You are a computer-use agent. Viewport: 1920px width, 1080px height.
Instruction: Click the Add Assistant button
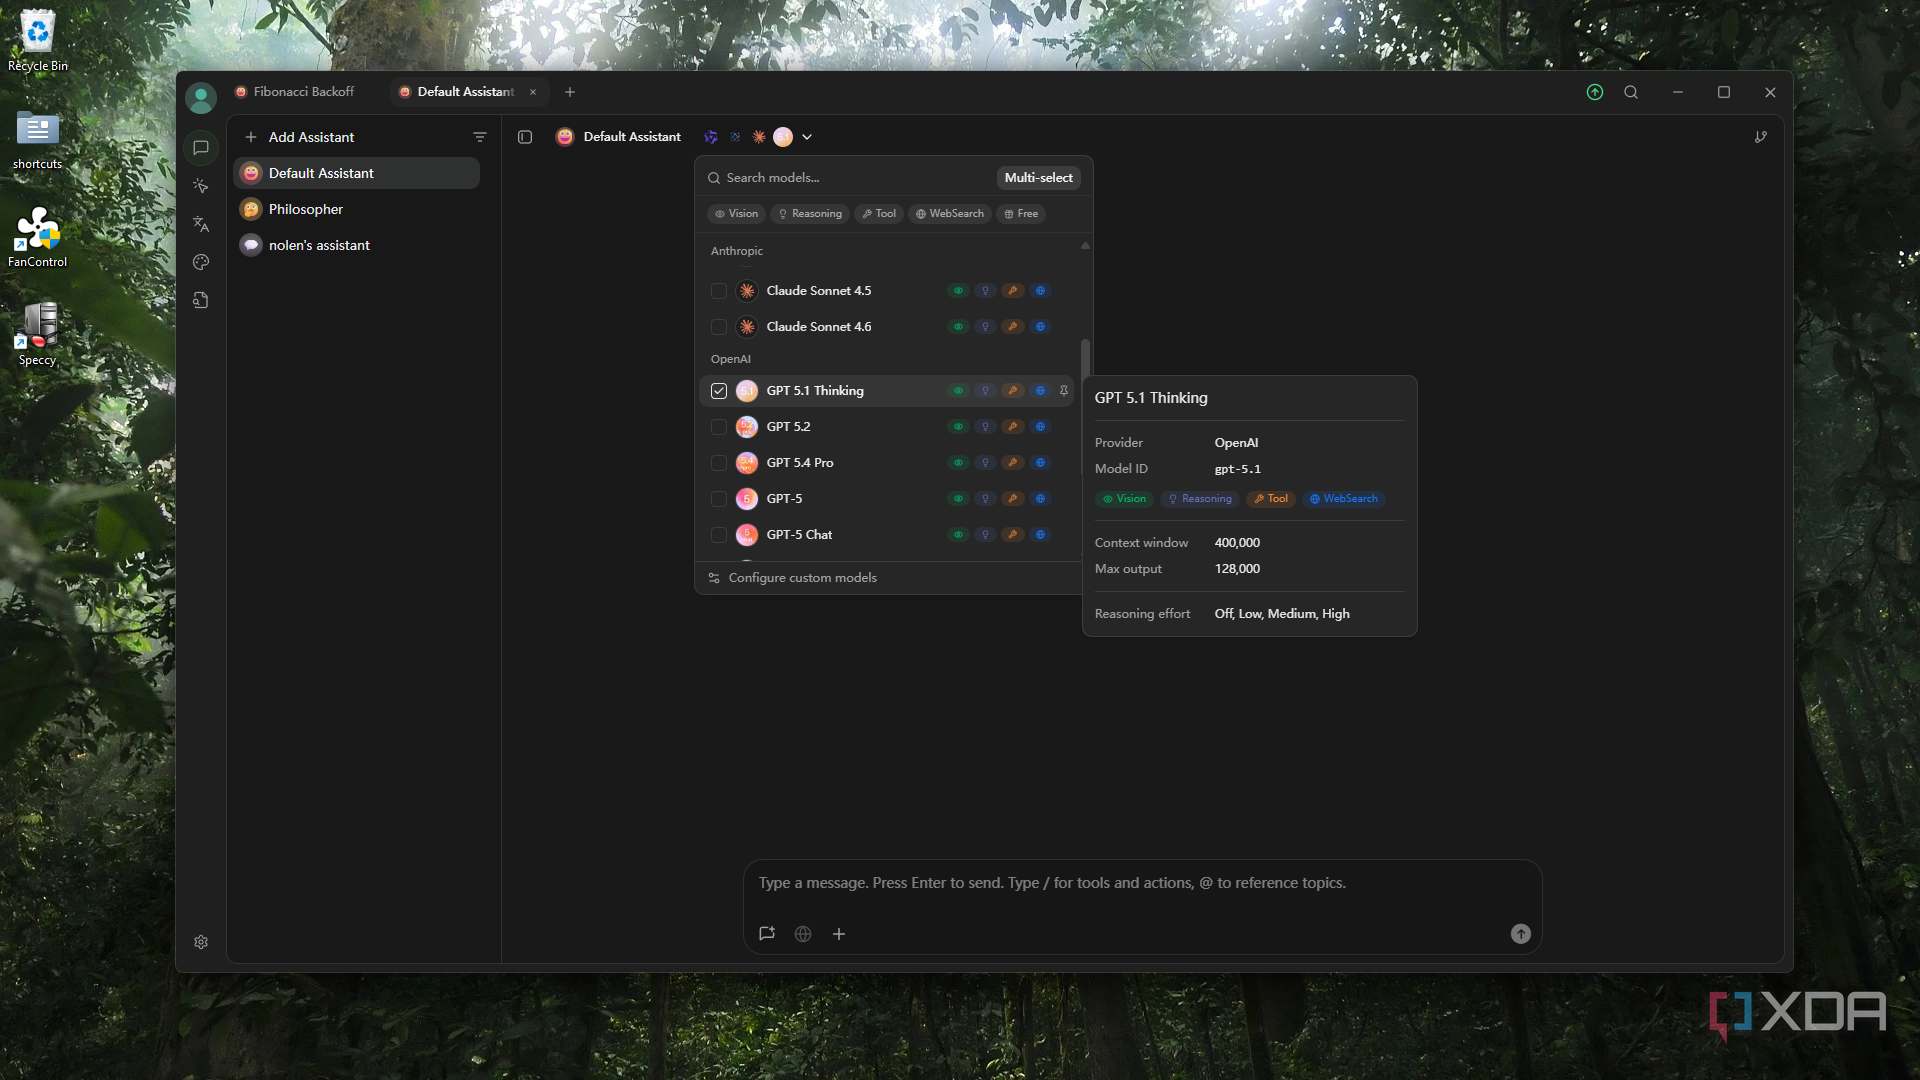pyautogui.click(x=299, y=137)
